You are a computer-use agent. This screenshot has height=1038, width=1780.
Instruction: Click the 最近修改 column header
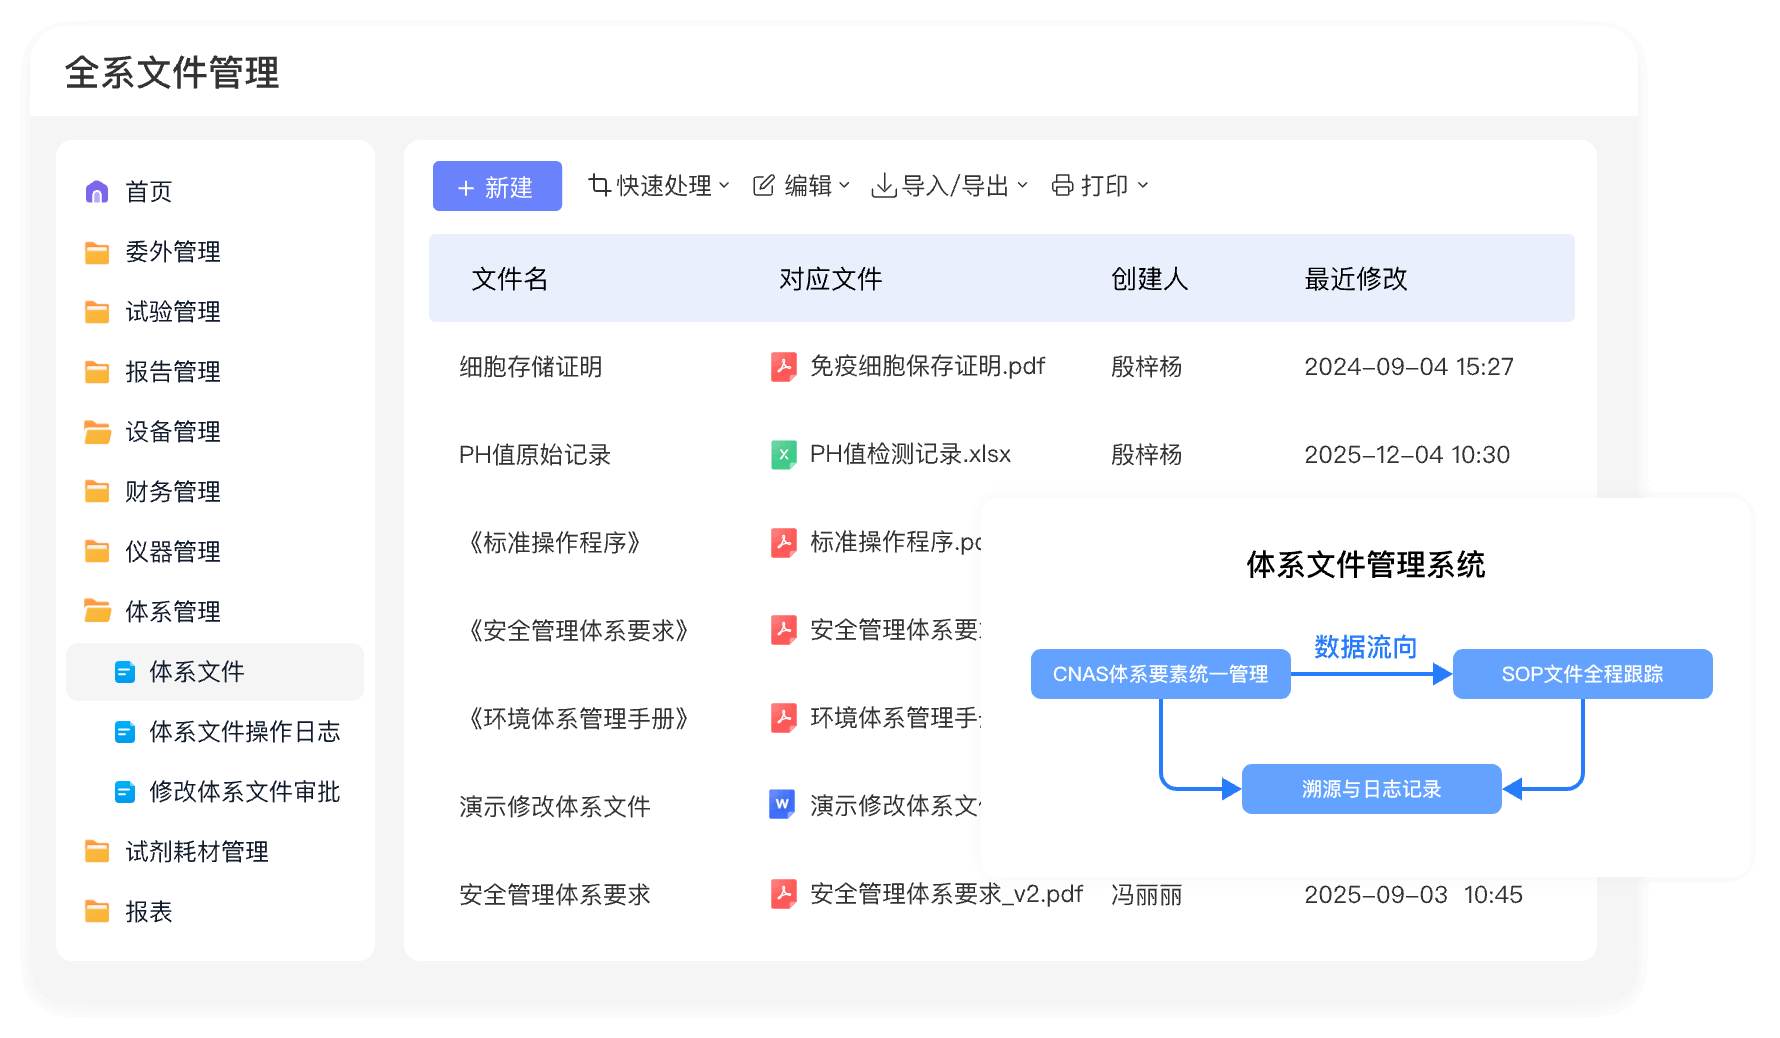pos(1355,279)
